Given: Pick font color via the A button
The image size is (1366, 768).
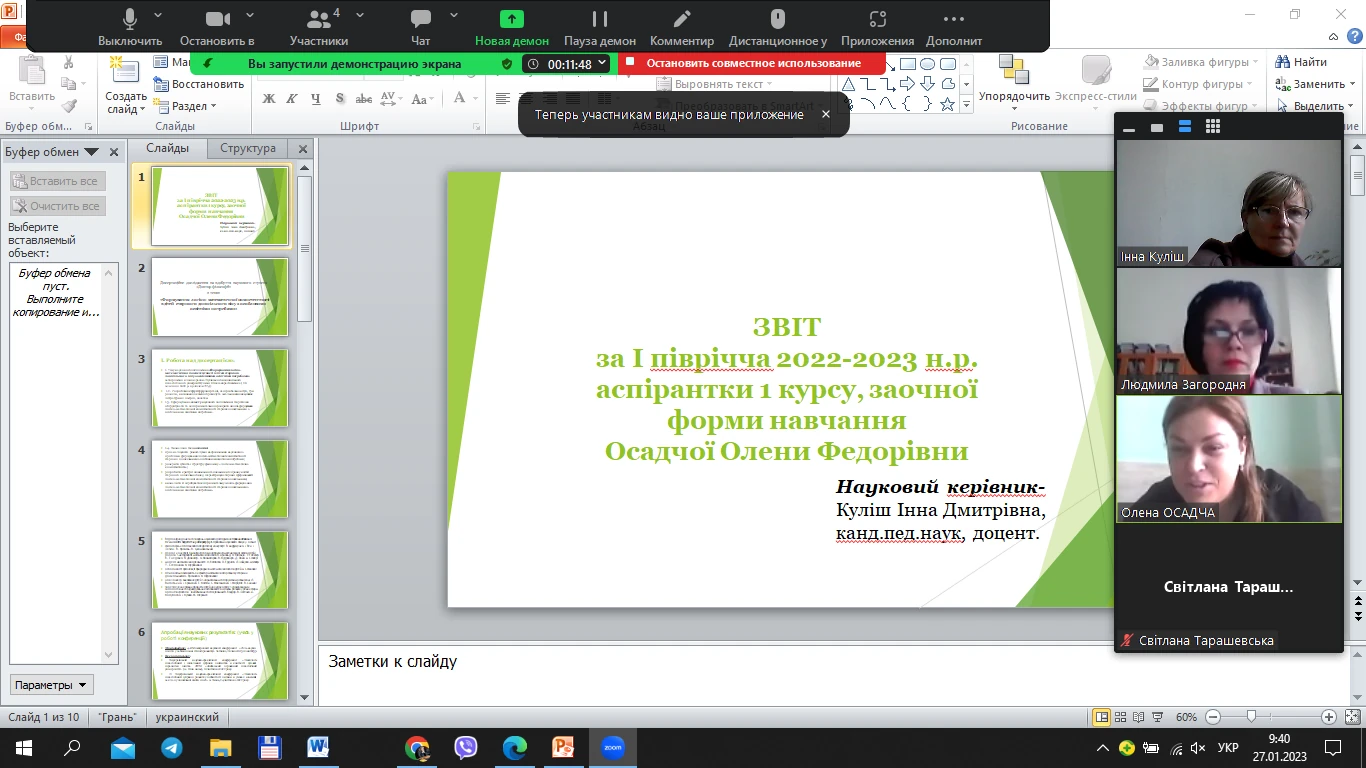Looking at the screenshot, I should [460, 98].
